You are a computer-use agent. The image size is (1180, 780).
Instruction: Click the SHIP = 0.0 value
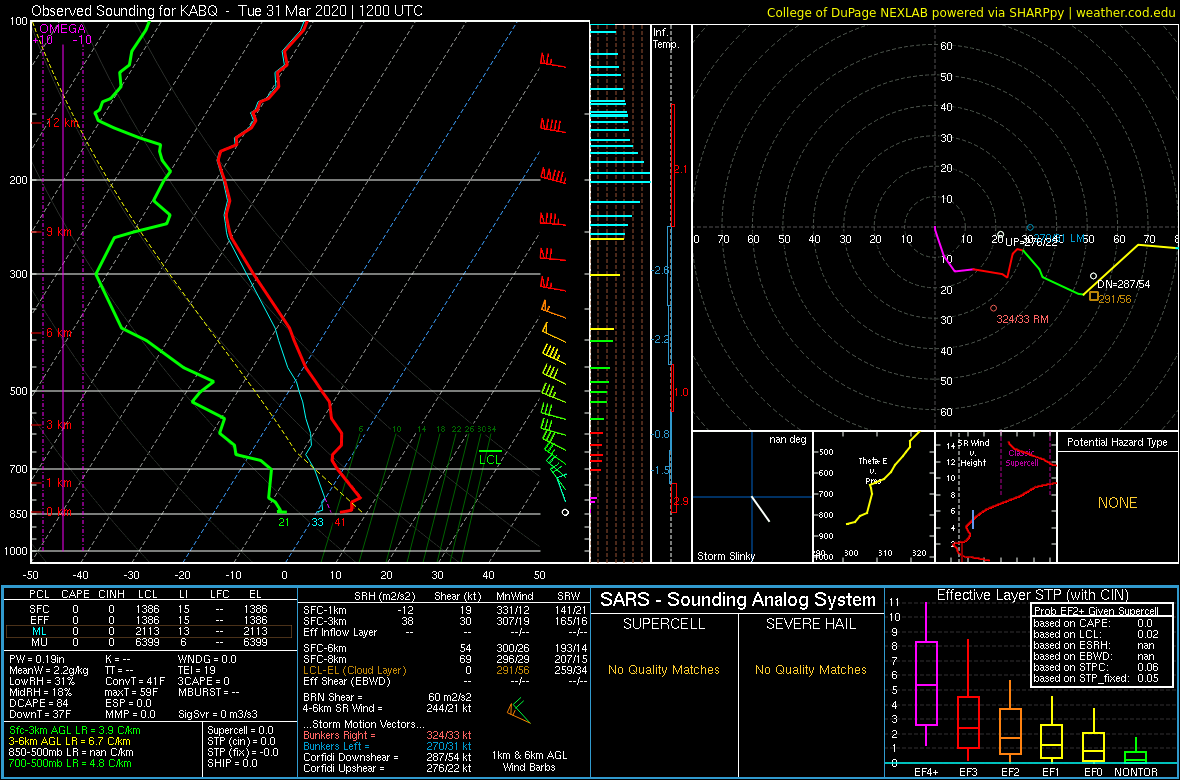(x=232, y=763)
